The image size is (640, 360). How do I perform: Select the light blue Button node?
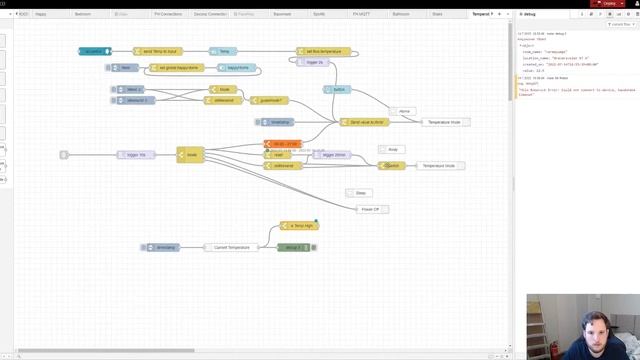(337, 89)
